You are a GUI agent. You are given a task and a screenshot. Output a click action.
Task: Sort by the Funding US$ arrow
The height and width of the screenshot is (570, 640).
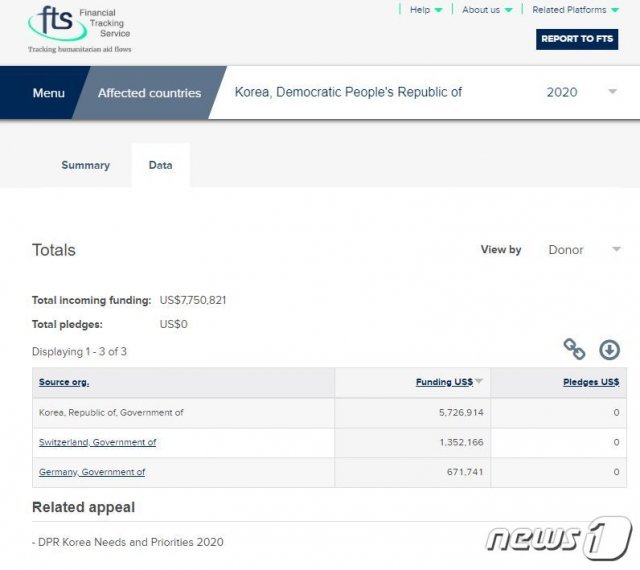tap(479, 382)
